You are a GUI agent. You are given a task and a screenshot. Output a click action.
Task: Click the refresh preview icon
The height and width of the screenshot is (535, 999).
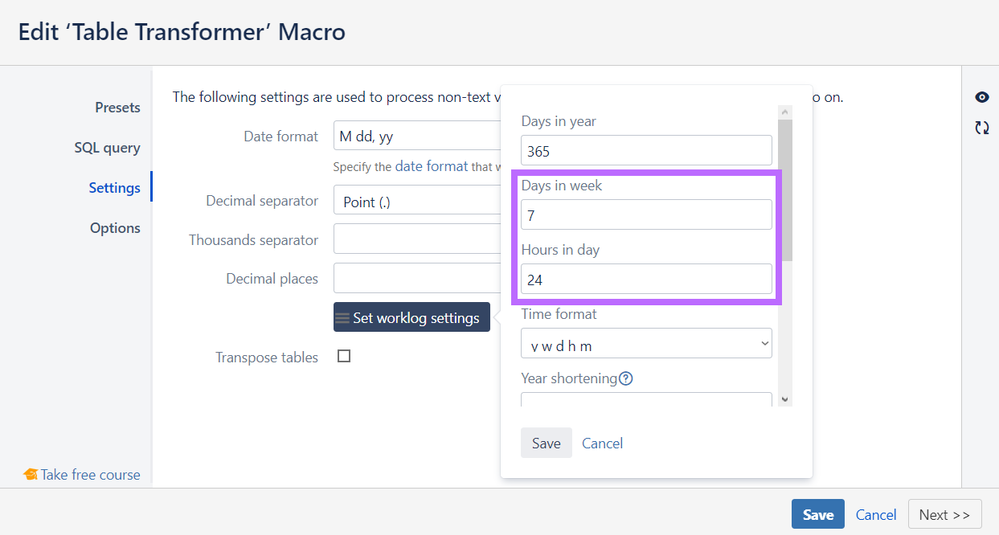click(982, 127)
